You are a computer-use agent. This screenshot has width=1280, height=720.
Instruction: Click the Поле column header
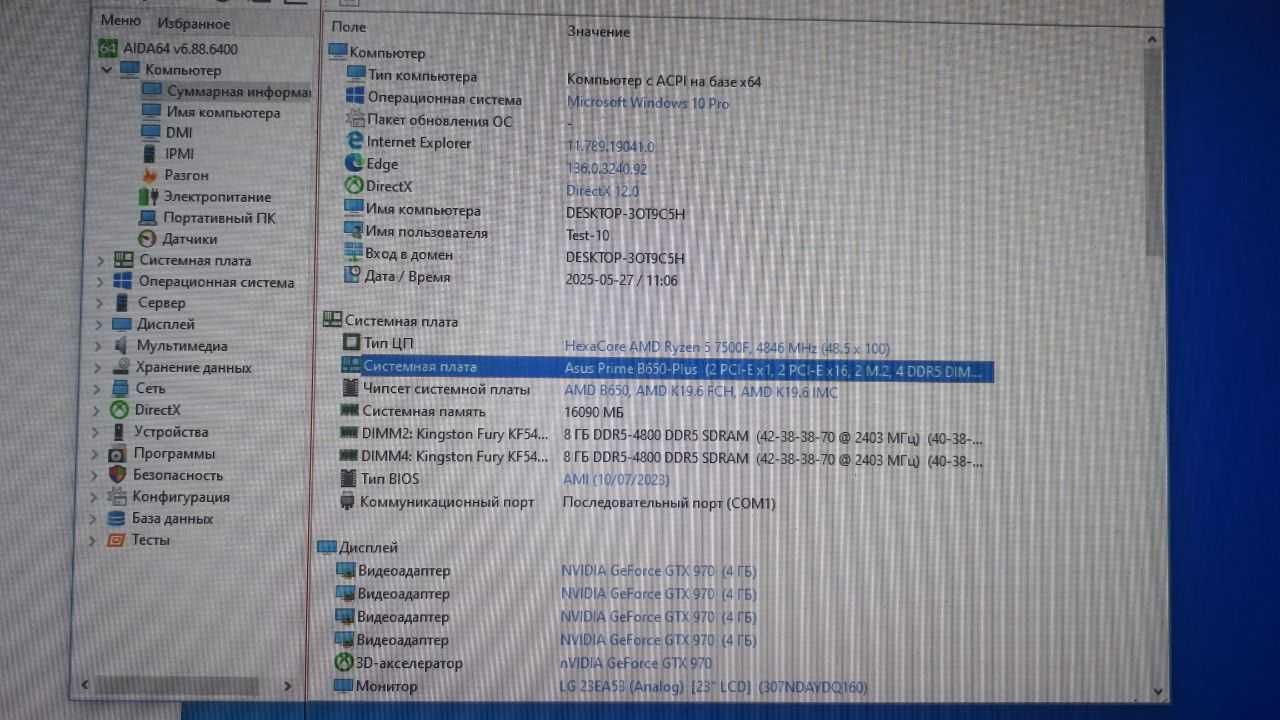pyautogui.click(x=349, y=27)
